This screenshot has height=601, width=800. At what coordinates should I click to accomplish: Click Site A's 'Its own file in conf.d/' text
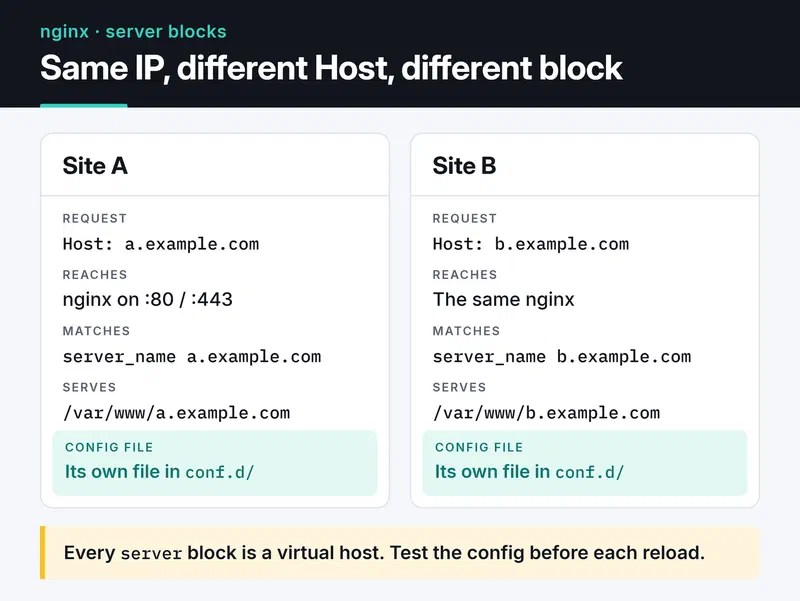(x=159, y=472)
